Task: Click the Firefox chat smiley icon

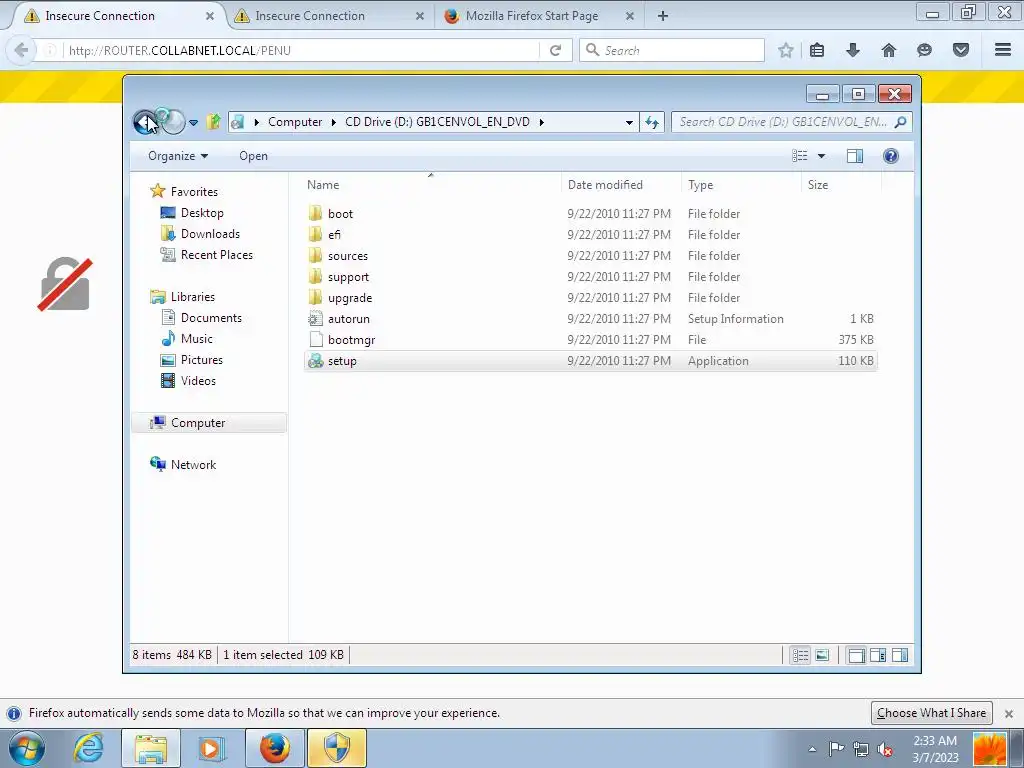Action: (x=924, y=50)
